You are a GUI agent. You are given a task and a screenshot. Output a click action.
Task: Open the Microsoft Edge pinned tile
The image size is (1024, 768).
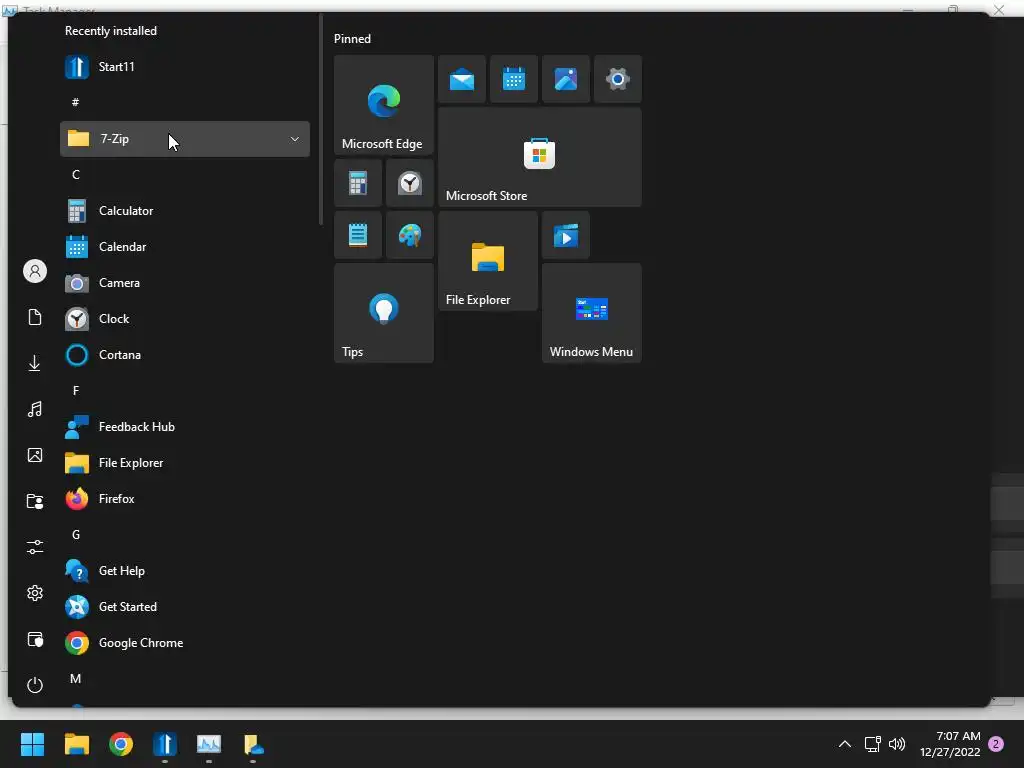tap(383, 105)
